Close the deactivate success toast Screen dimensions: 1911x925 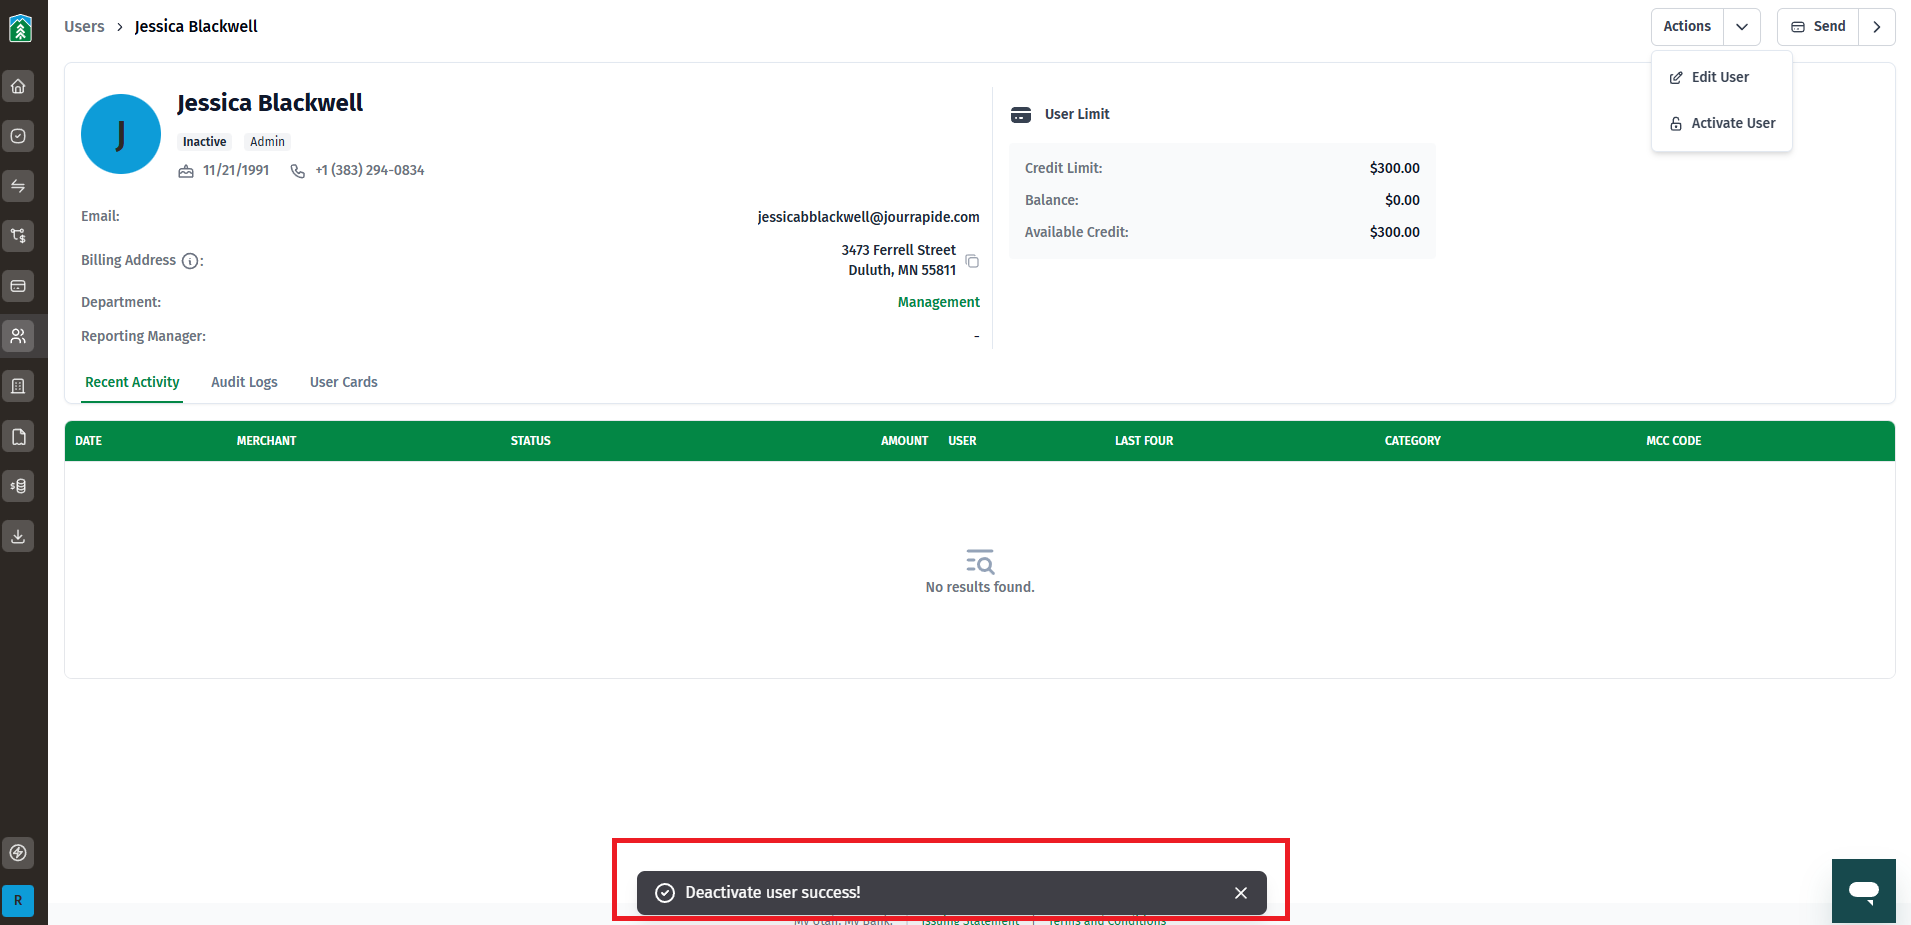(1241, 893)
